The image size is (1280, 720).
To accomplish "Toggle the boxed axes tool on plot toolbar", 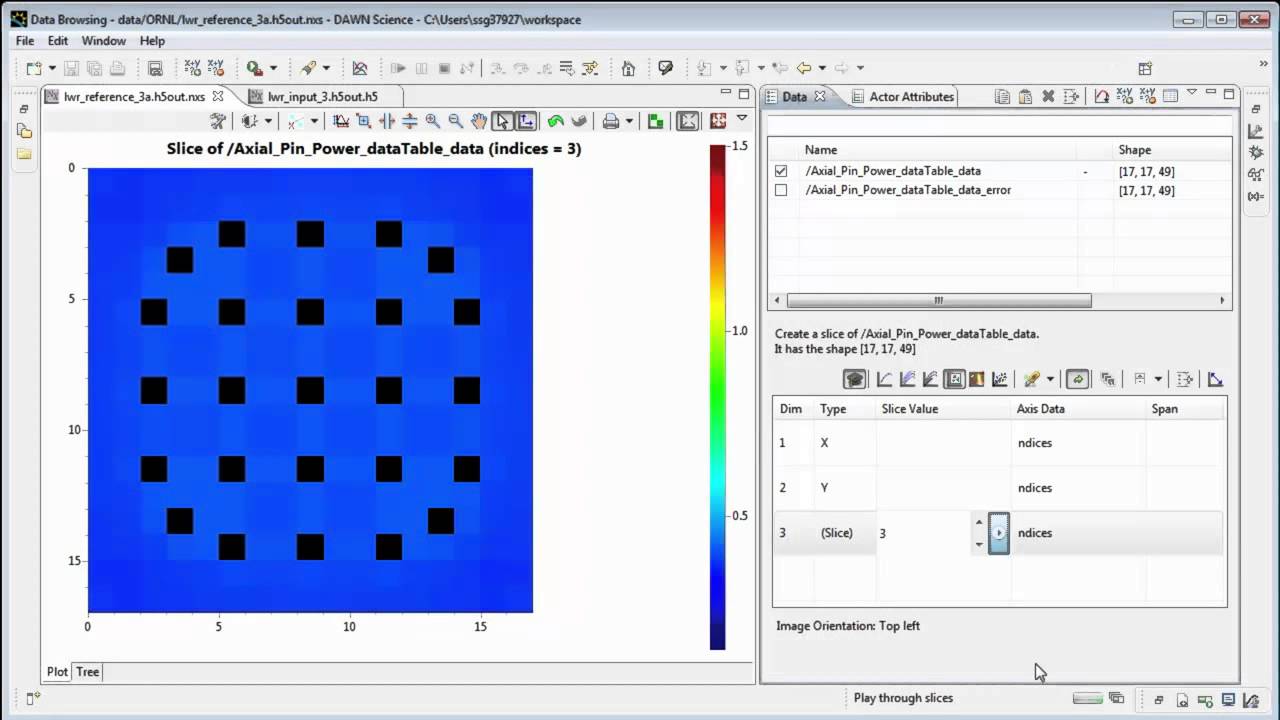I will coord(526,121).
